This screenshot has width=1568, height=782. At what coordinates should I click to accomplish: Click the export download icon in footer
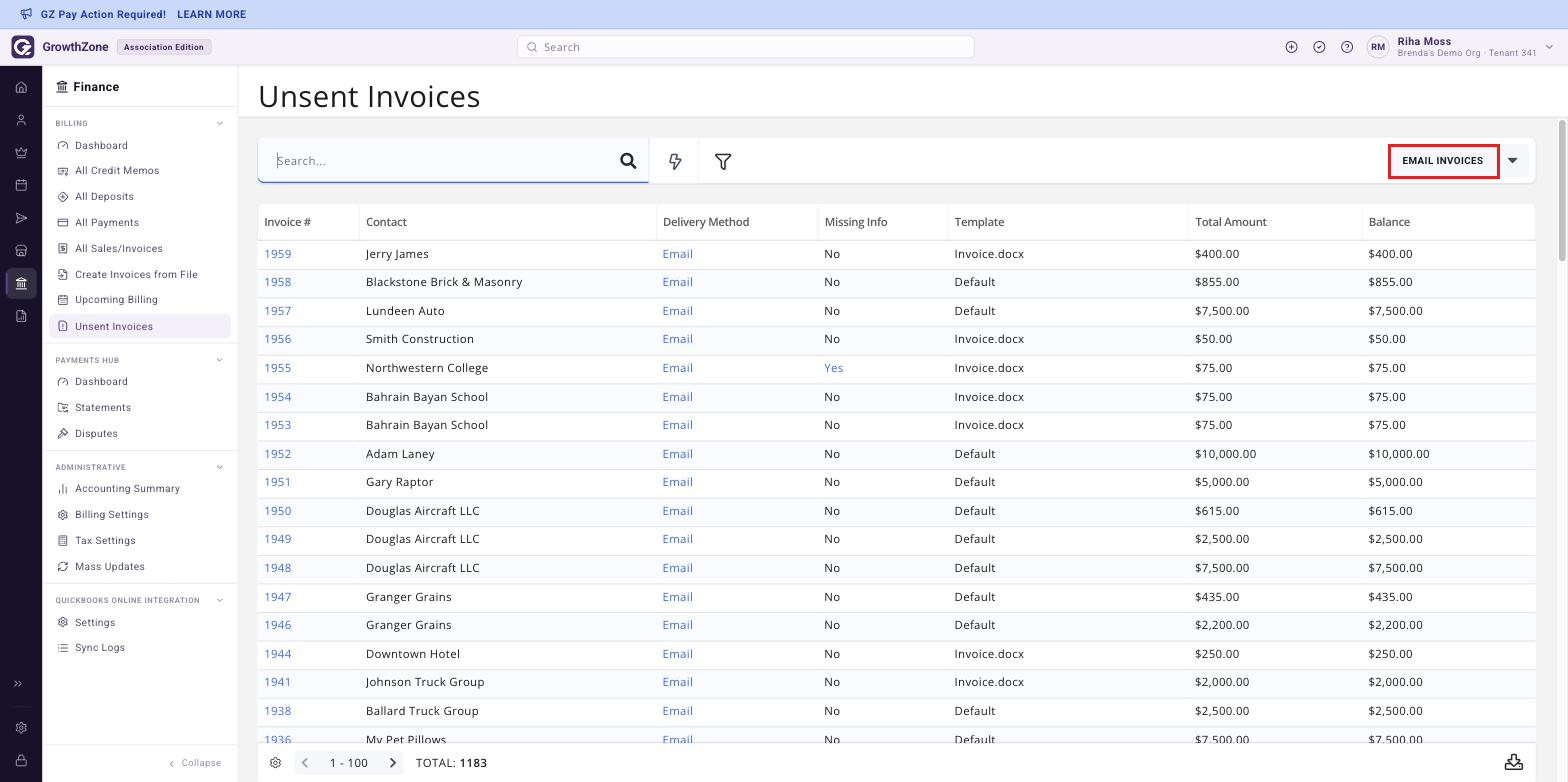[1514, 762]
